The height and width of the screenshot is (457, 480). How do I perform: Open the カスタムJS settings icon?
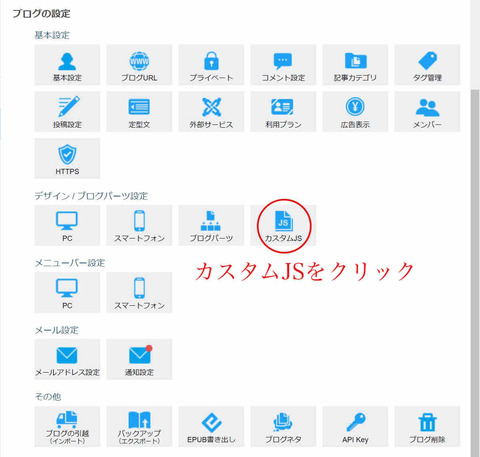(x=283, y=225)
